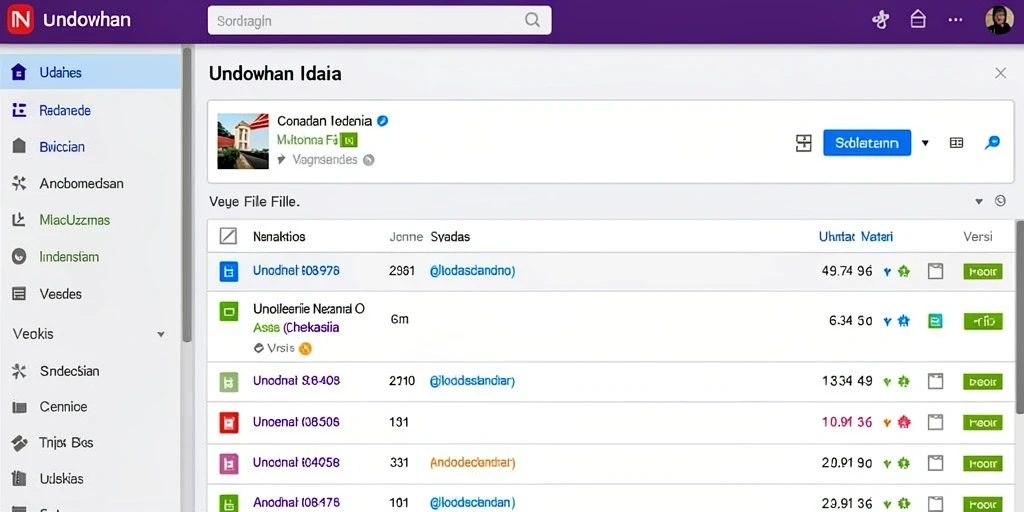Screen dimensions: 1024x512
Task: Expand the orange chevron beside 10.91 36
Action: pyautogui.click(x=887, y=423)
